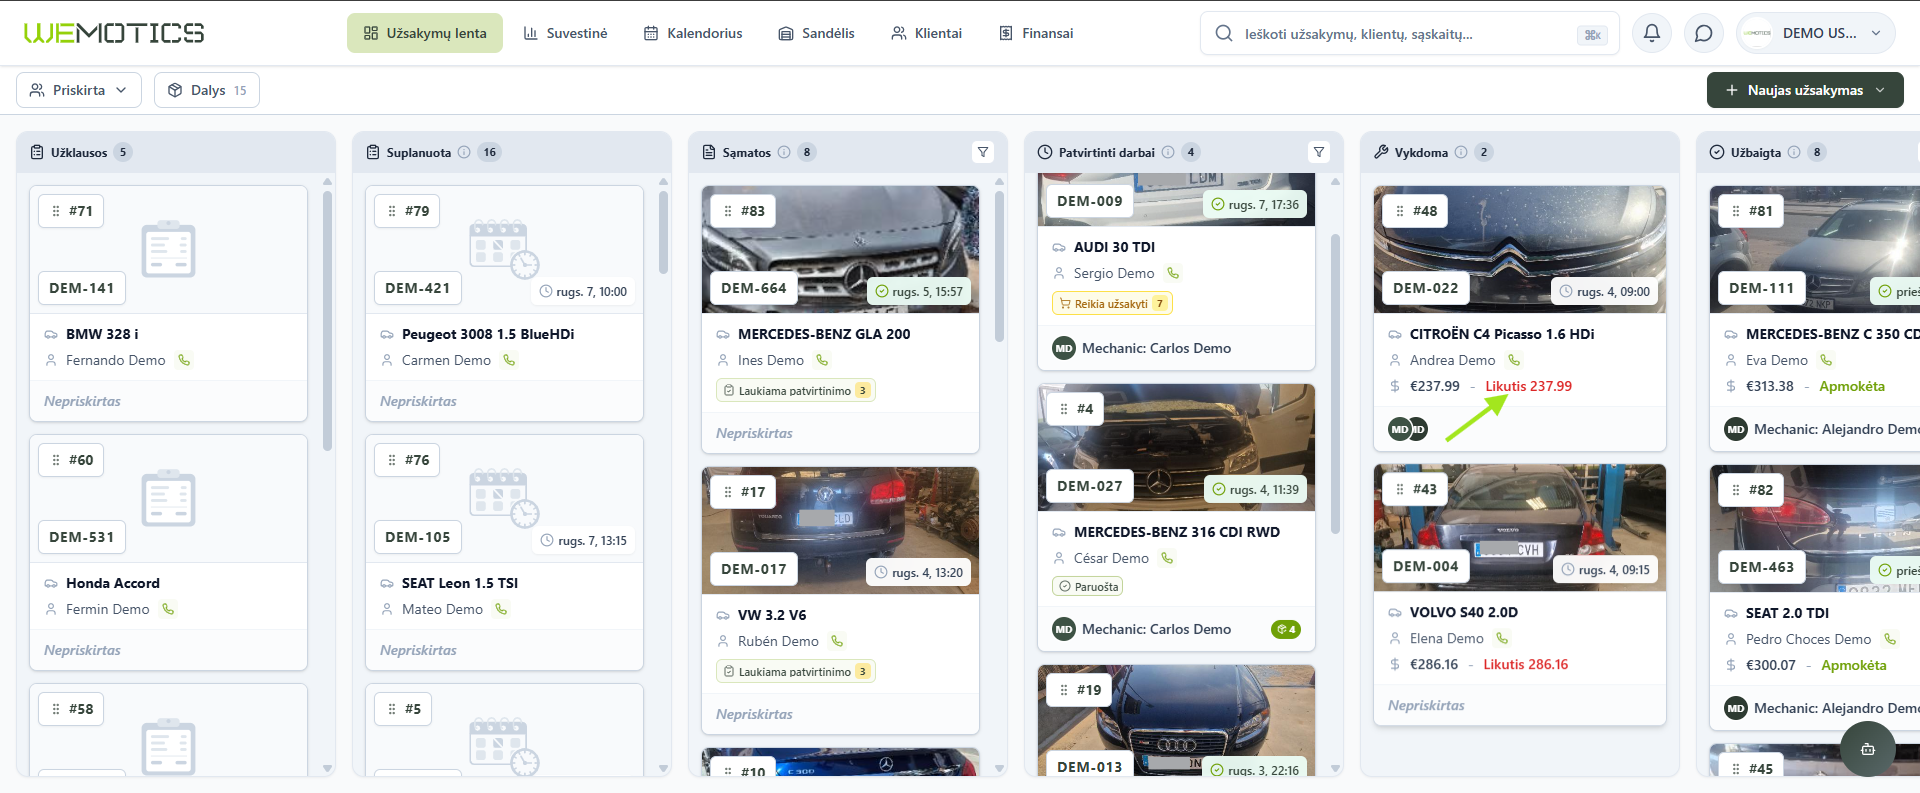Open the DEMO US... account menu
Screen dimensions: 1920x793
(x=1815, y=33)
